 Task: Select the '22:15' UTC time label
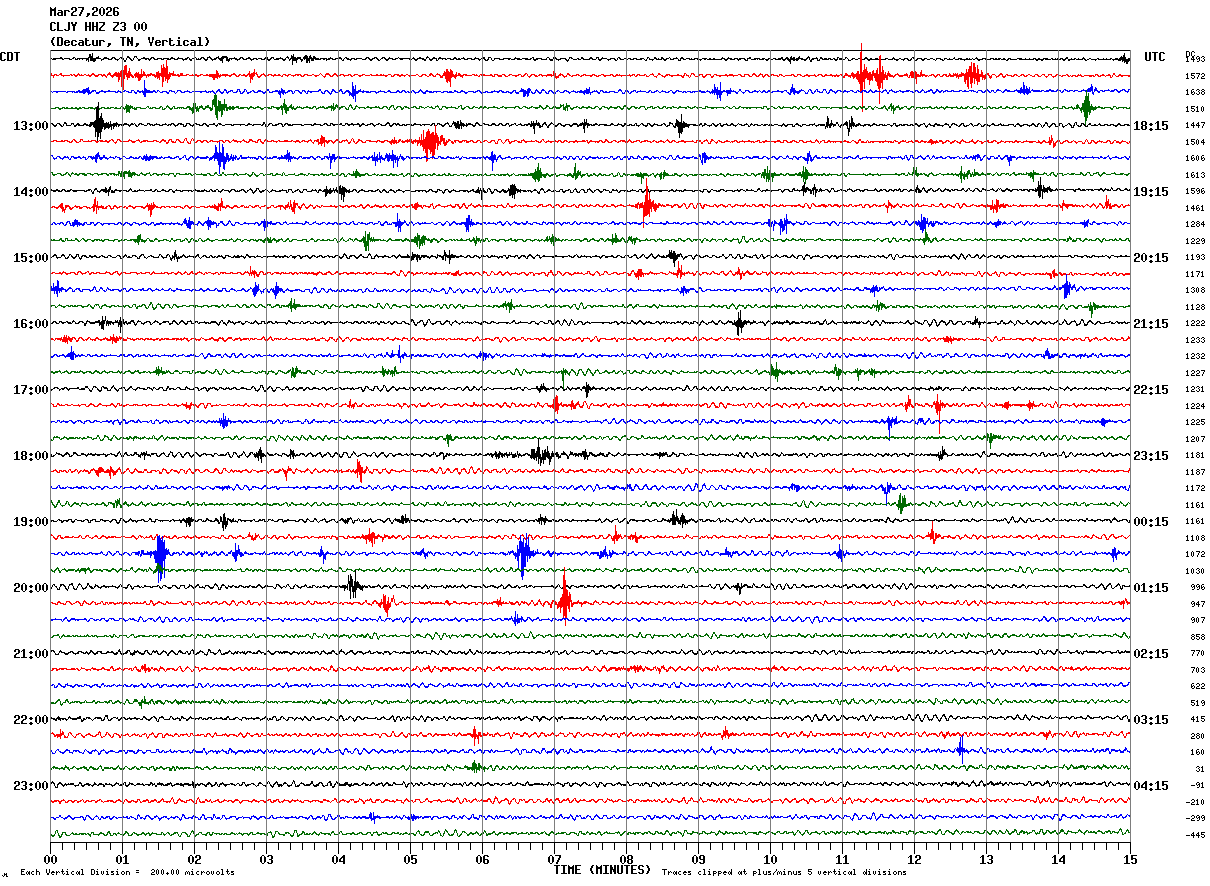tap(1151, 390)
